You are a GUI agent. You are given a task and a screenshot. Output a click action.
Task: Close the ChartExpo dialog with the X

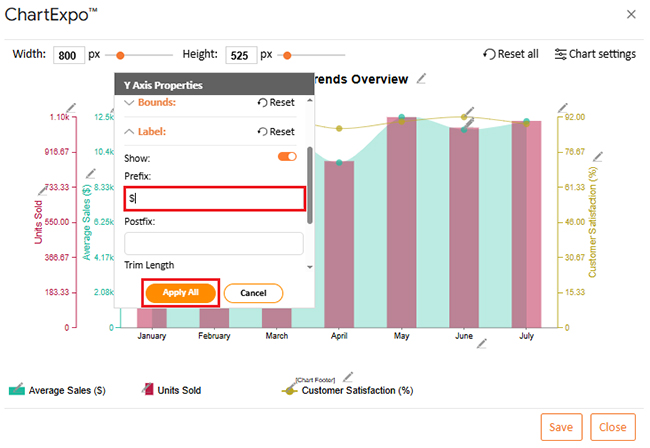(x=631, y=15)
